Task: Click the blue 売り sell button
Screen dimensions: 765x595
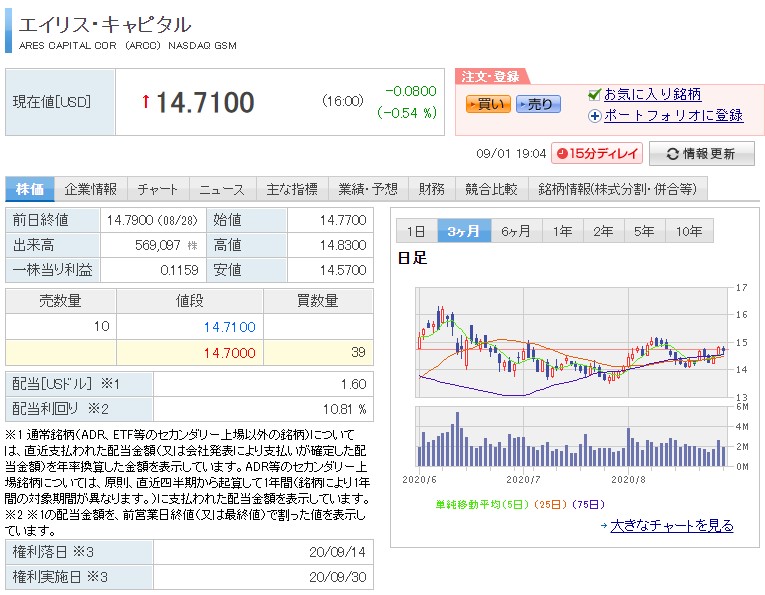Action: pos(539,104)
